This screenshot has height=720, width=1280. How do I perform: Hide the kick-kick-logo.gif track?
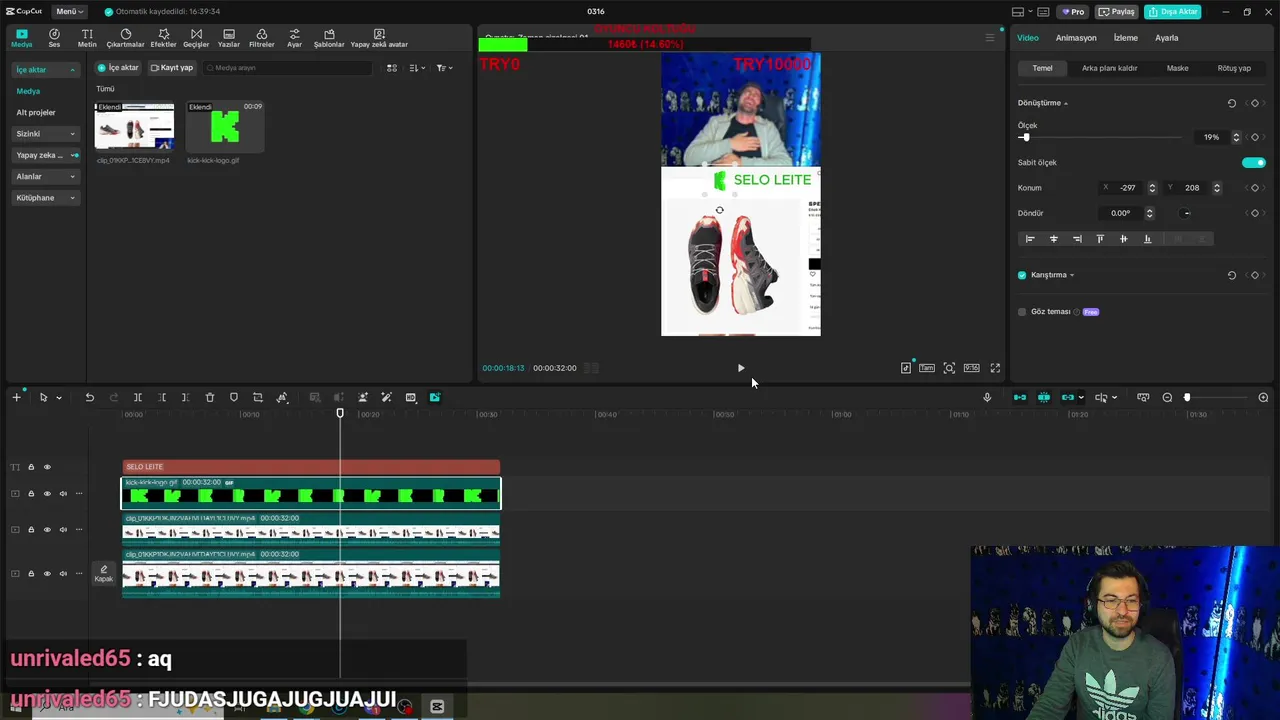coord(47,493)
